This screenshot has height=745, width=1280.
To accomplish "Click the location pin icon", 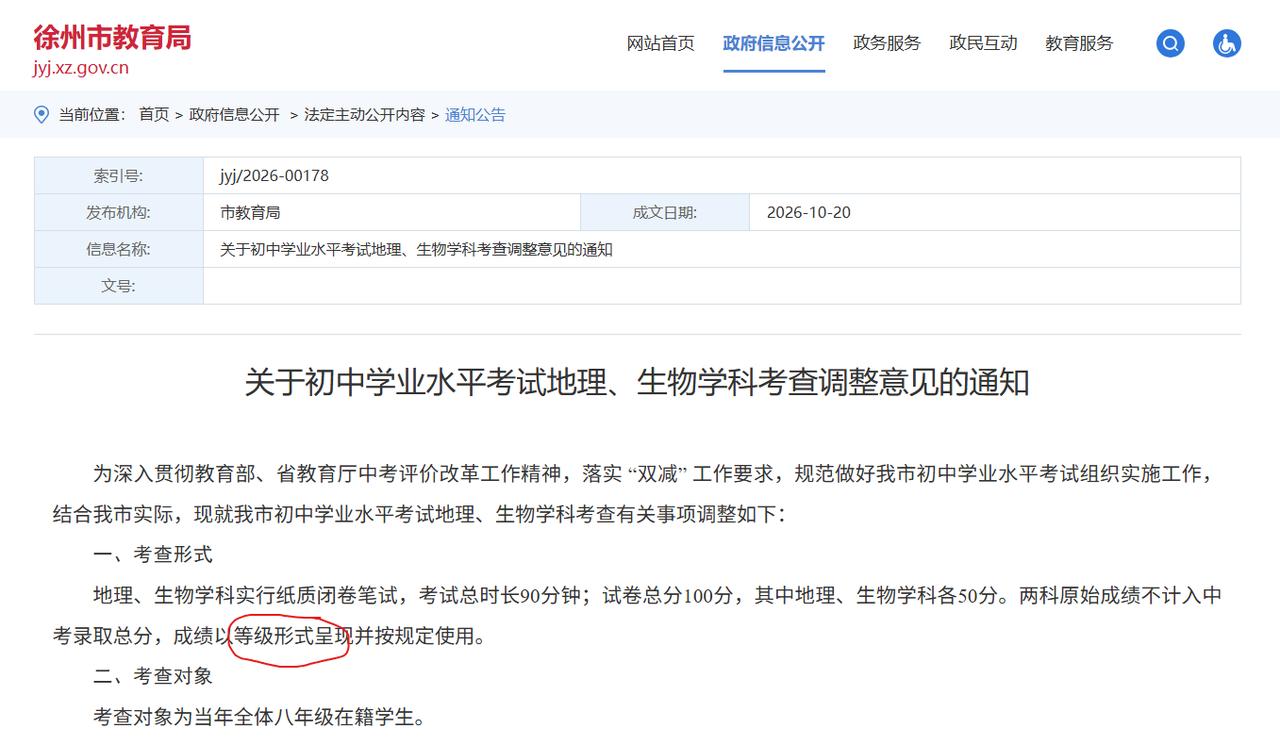I will (x=41, y=115).
